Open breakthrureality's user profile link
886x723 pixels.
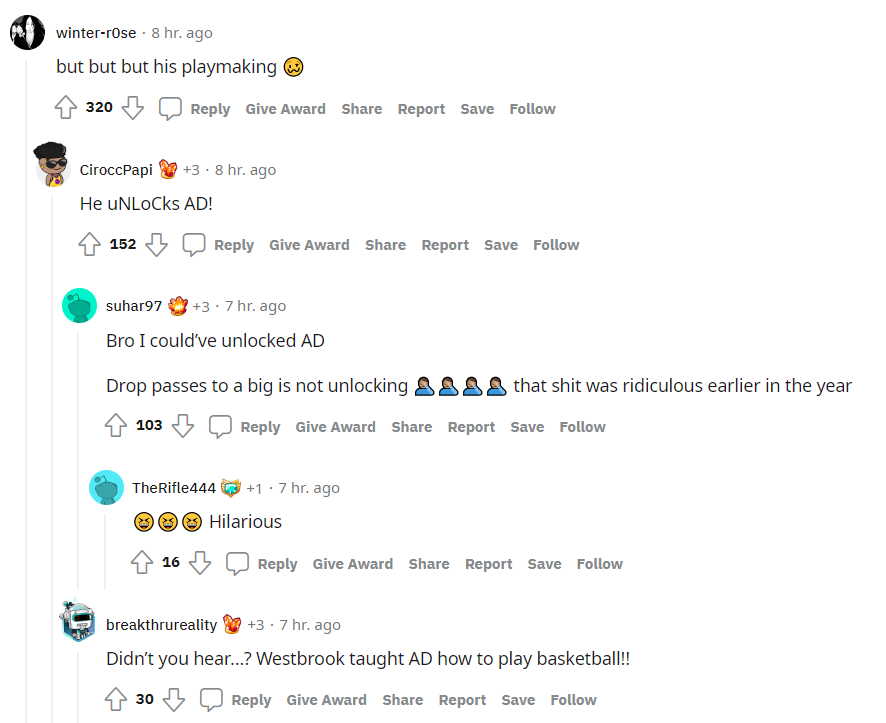[162, 625]
